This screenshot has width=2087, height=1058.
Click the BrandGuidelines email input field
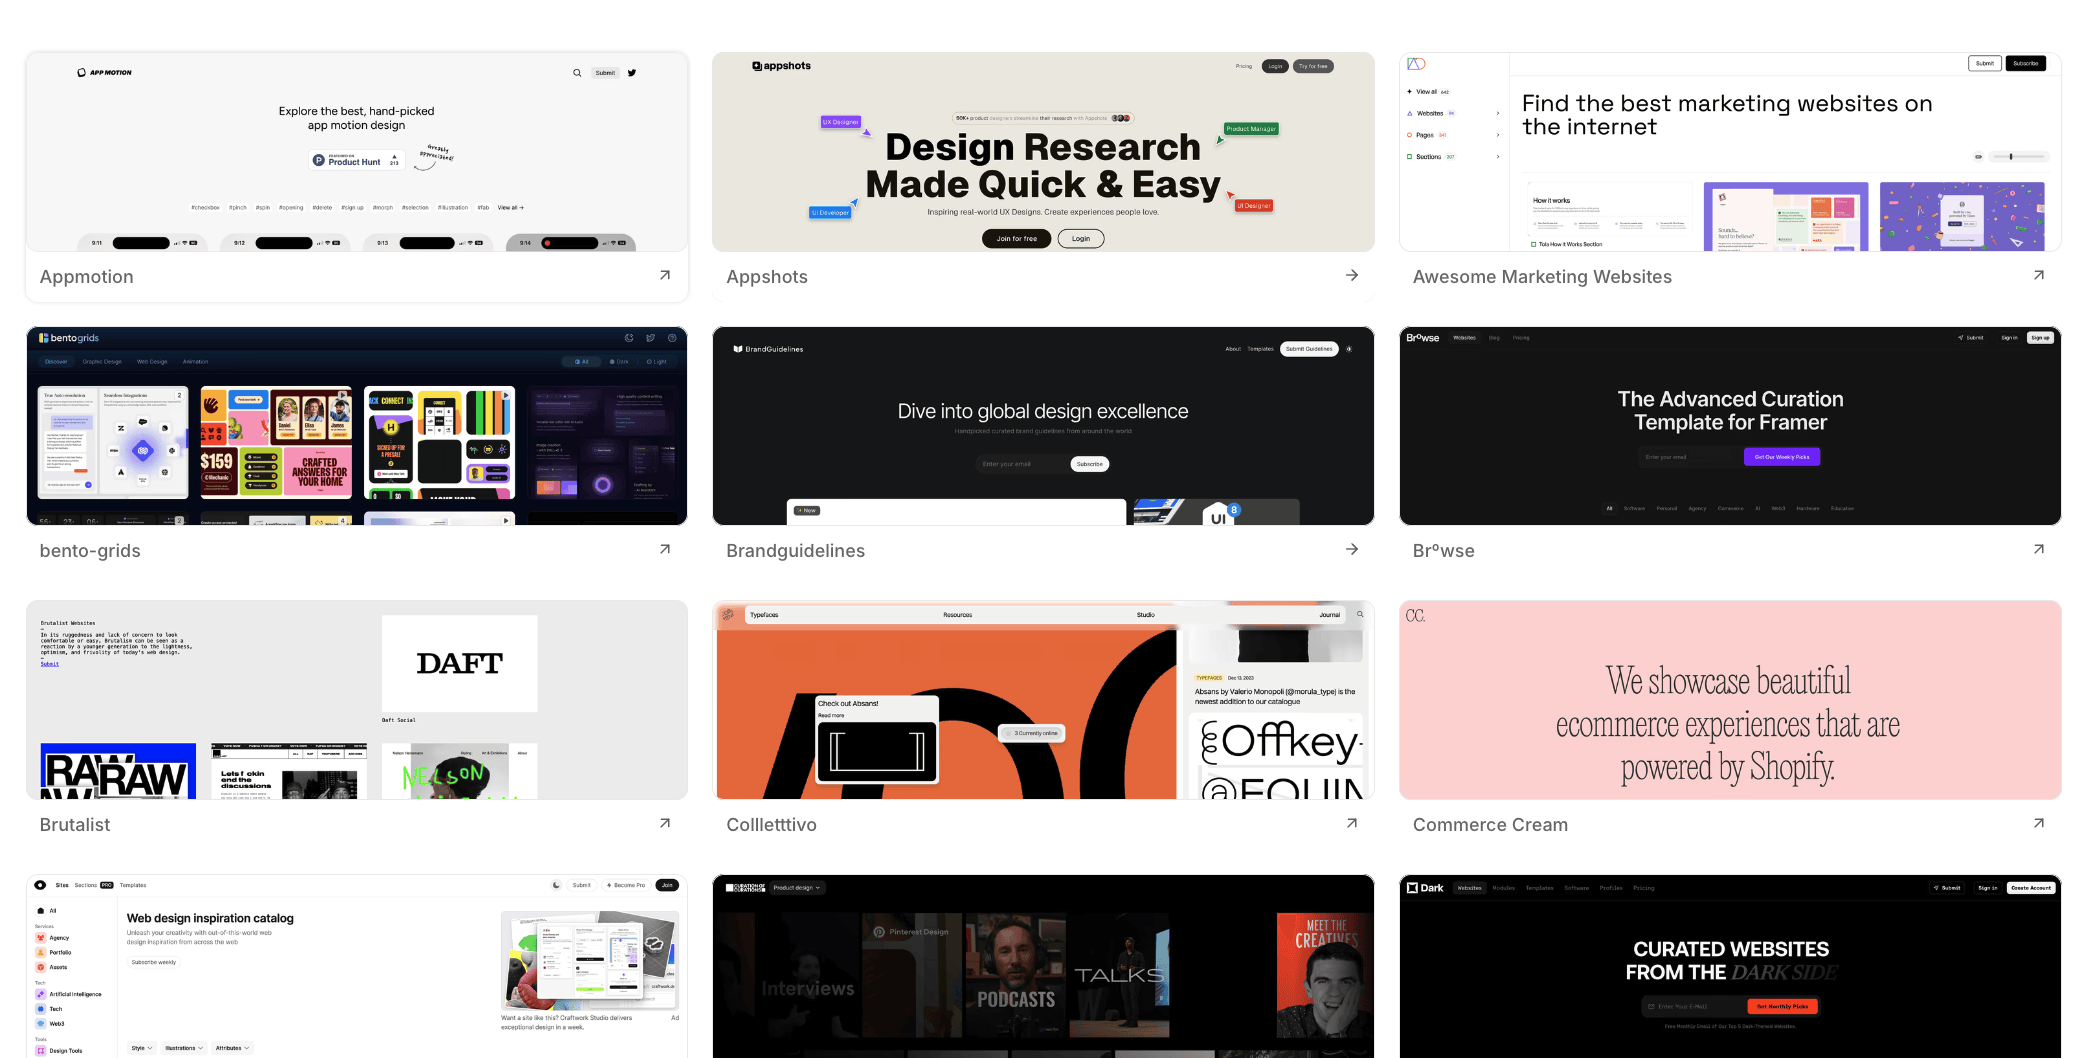[x=1023, y=464]
